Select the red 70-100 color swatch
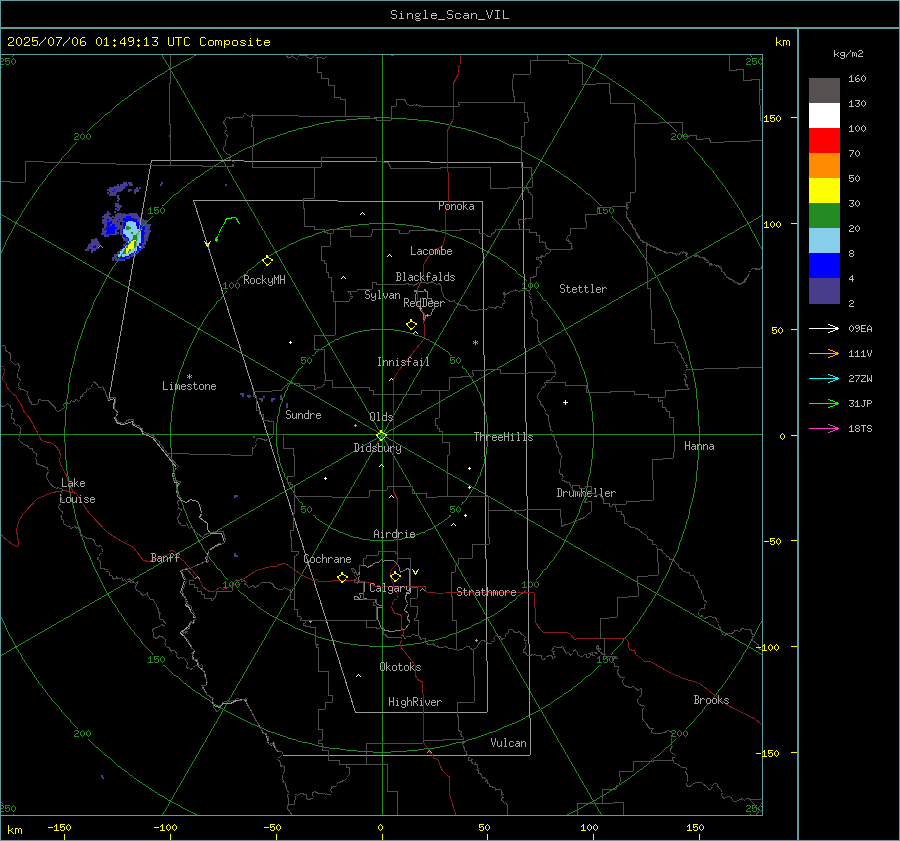Screen dimensions: 900x841 [824, 141]
